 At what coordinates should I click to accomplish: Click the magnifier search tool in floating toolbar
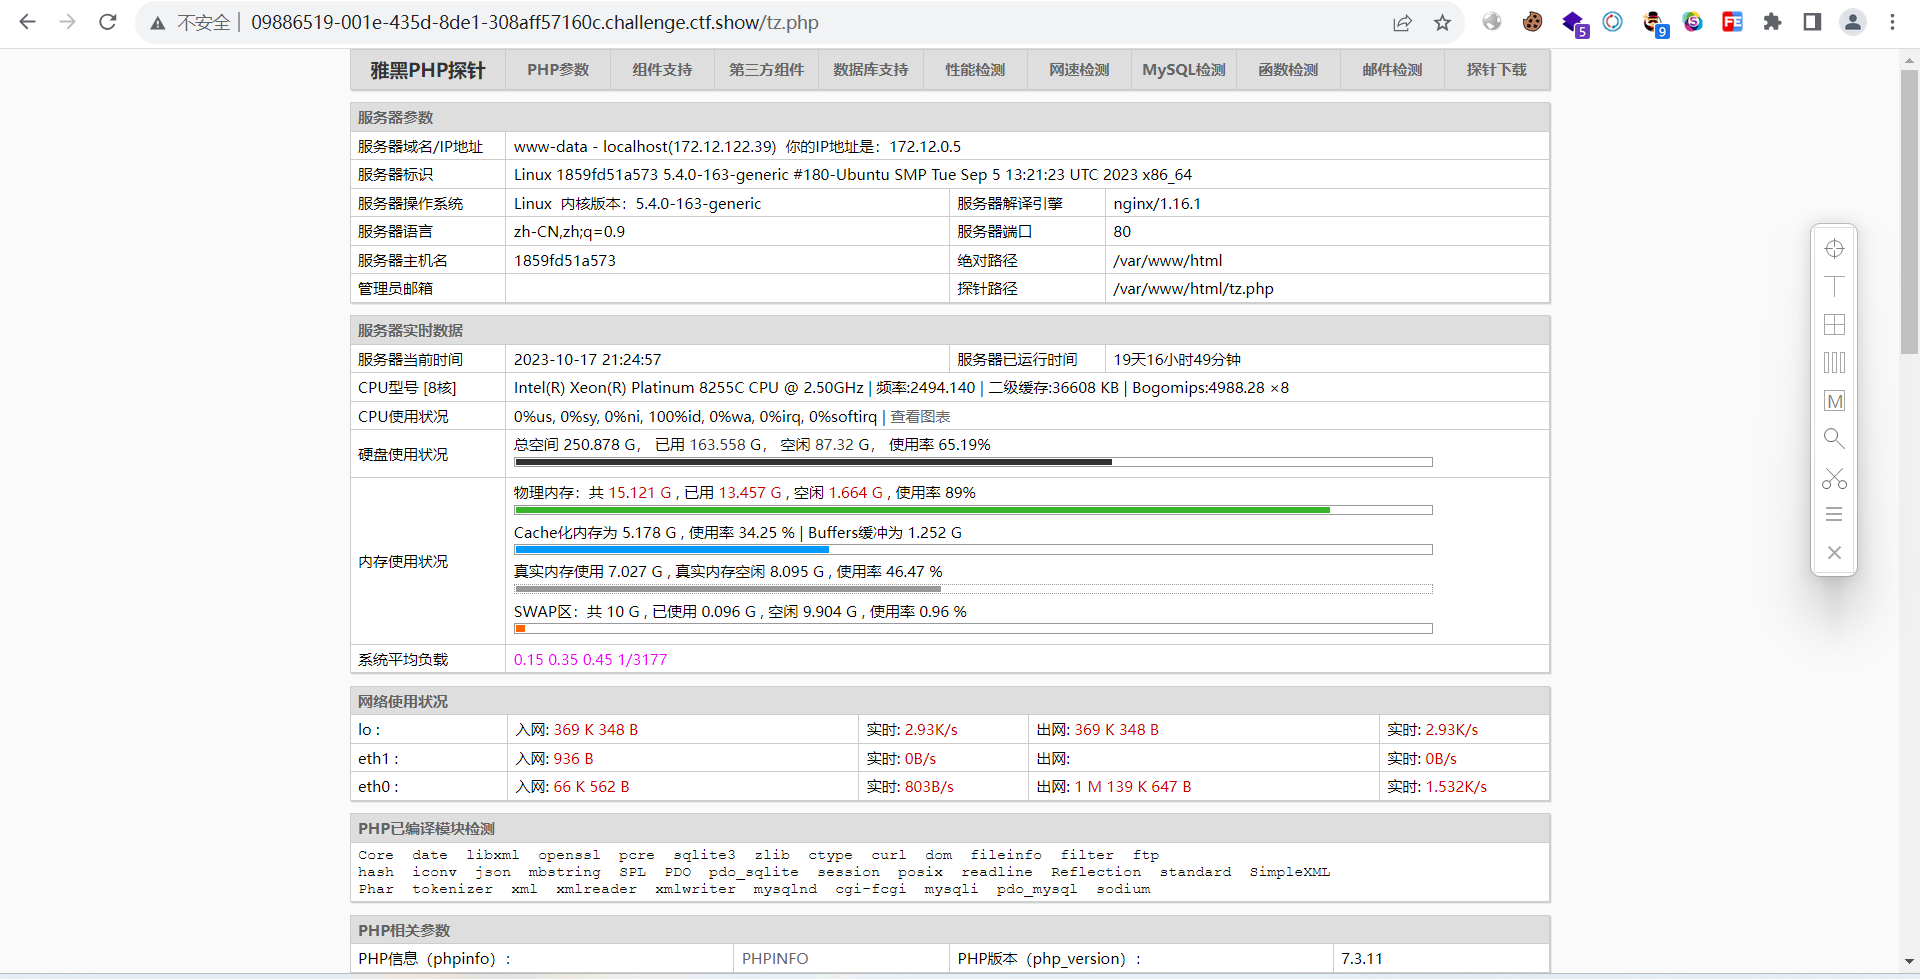pos(1834,438)
